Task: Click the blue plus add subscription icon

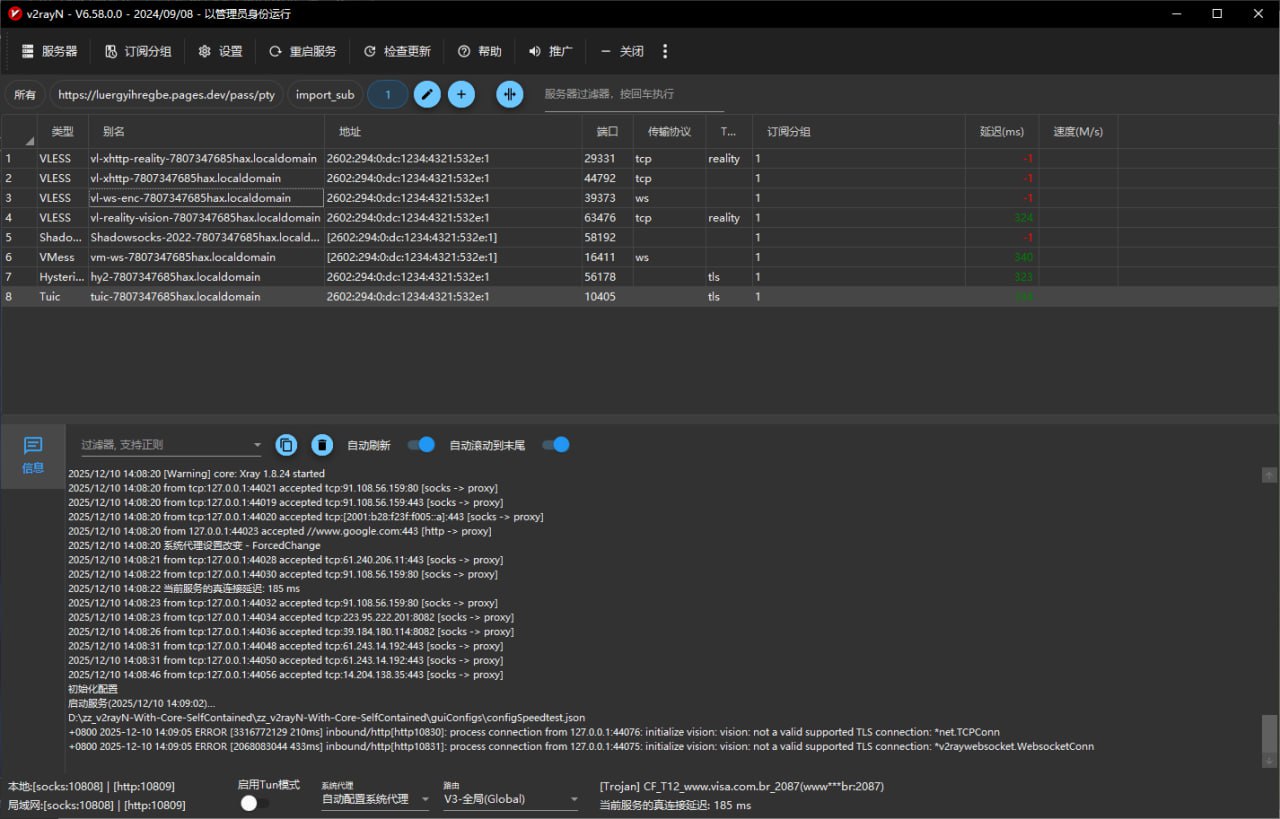Action: click(461, 95)
